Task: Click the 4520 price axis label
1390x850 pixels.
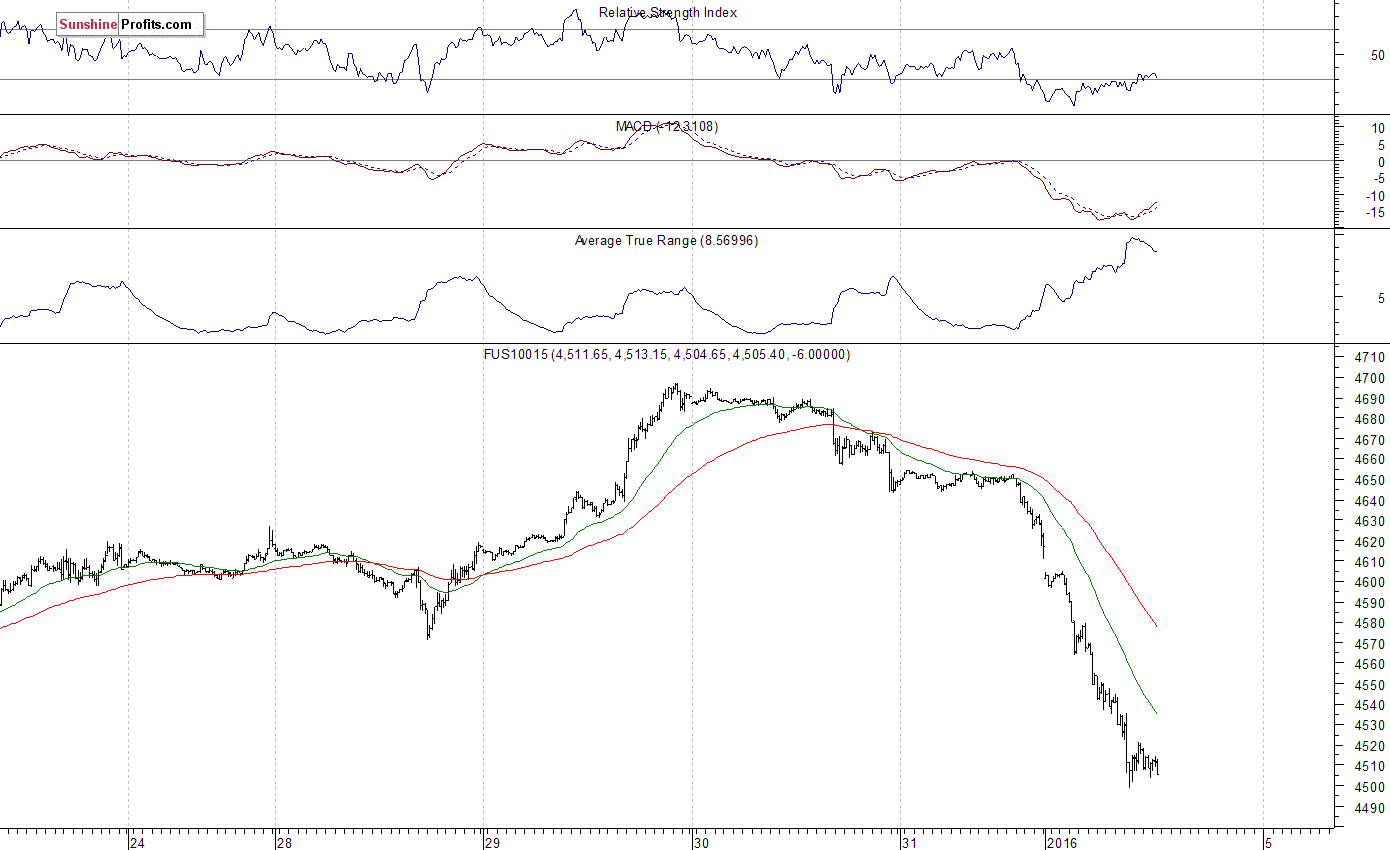Action: (x=1371, y=747)
